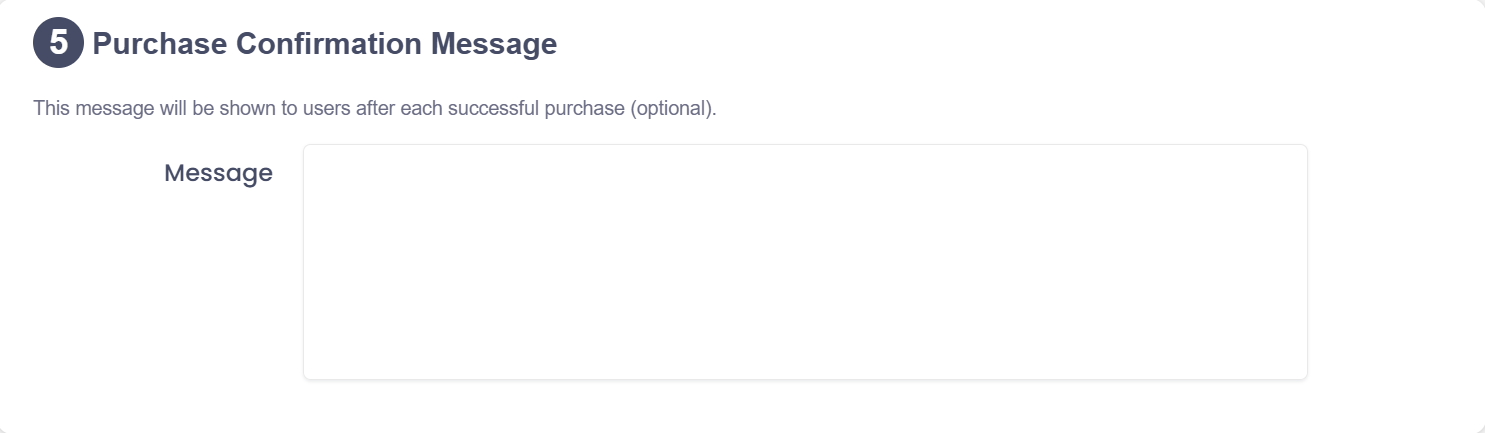Viewport: 1485px width, 433px height.
Task: Click the section 5 heading title text
Action: click(324, 44)
